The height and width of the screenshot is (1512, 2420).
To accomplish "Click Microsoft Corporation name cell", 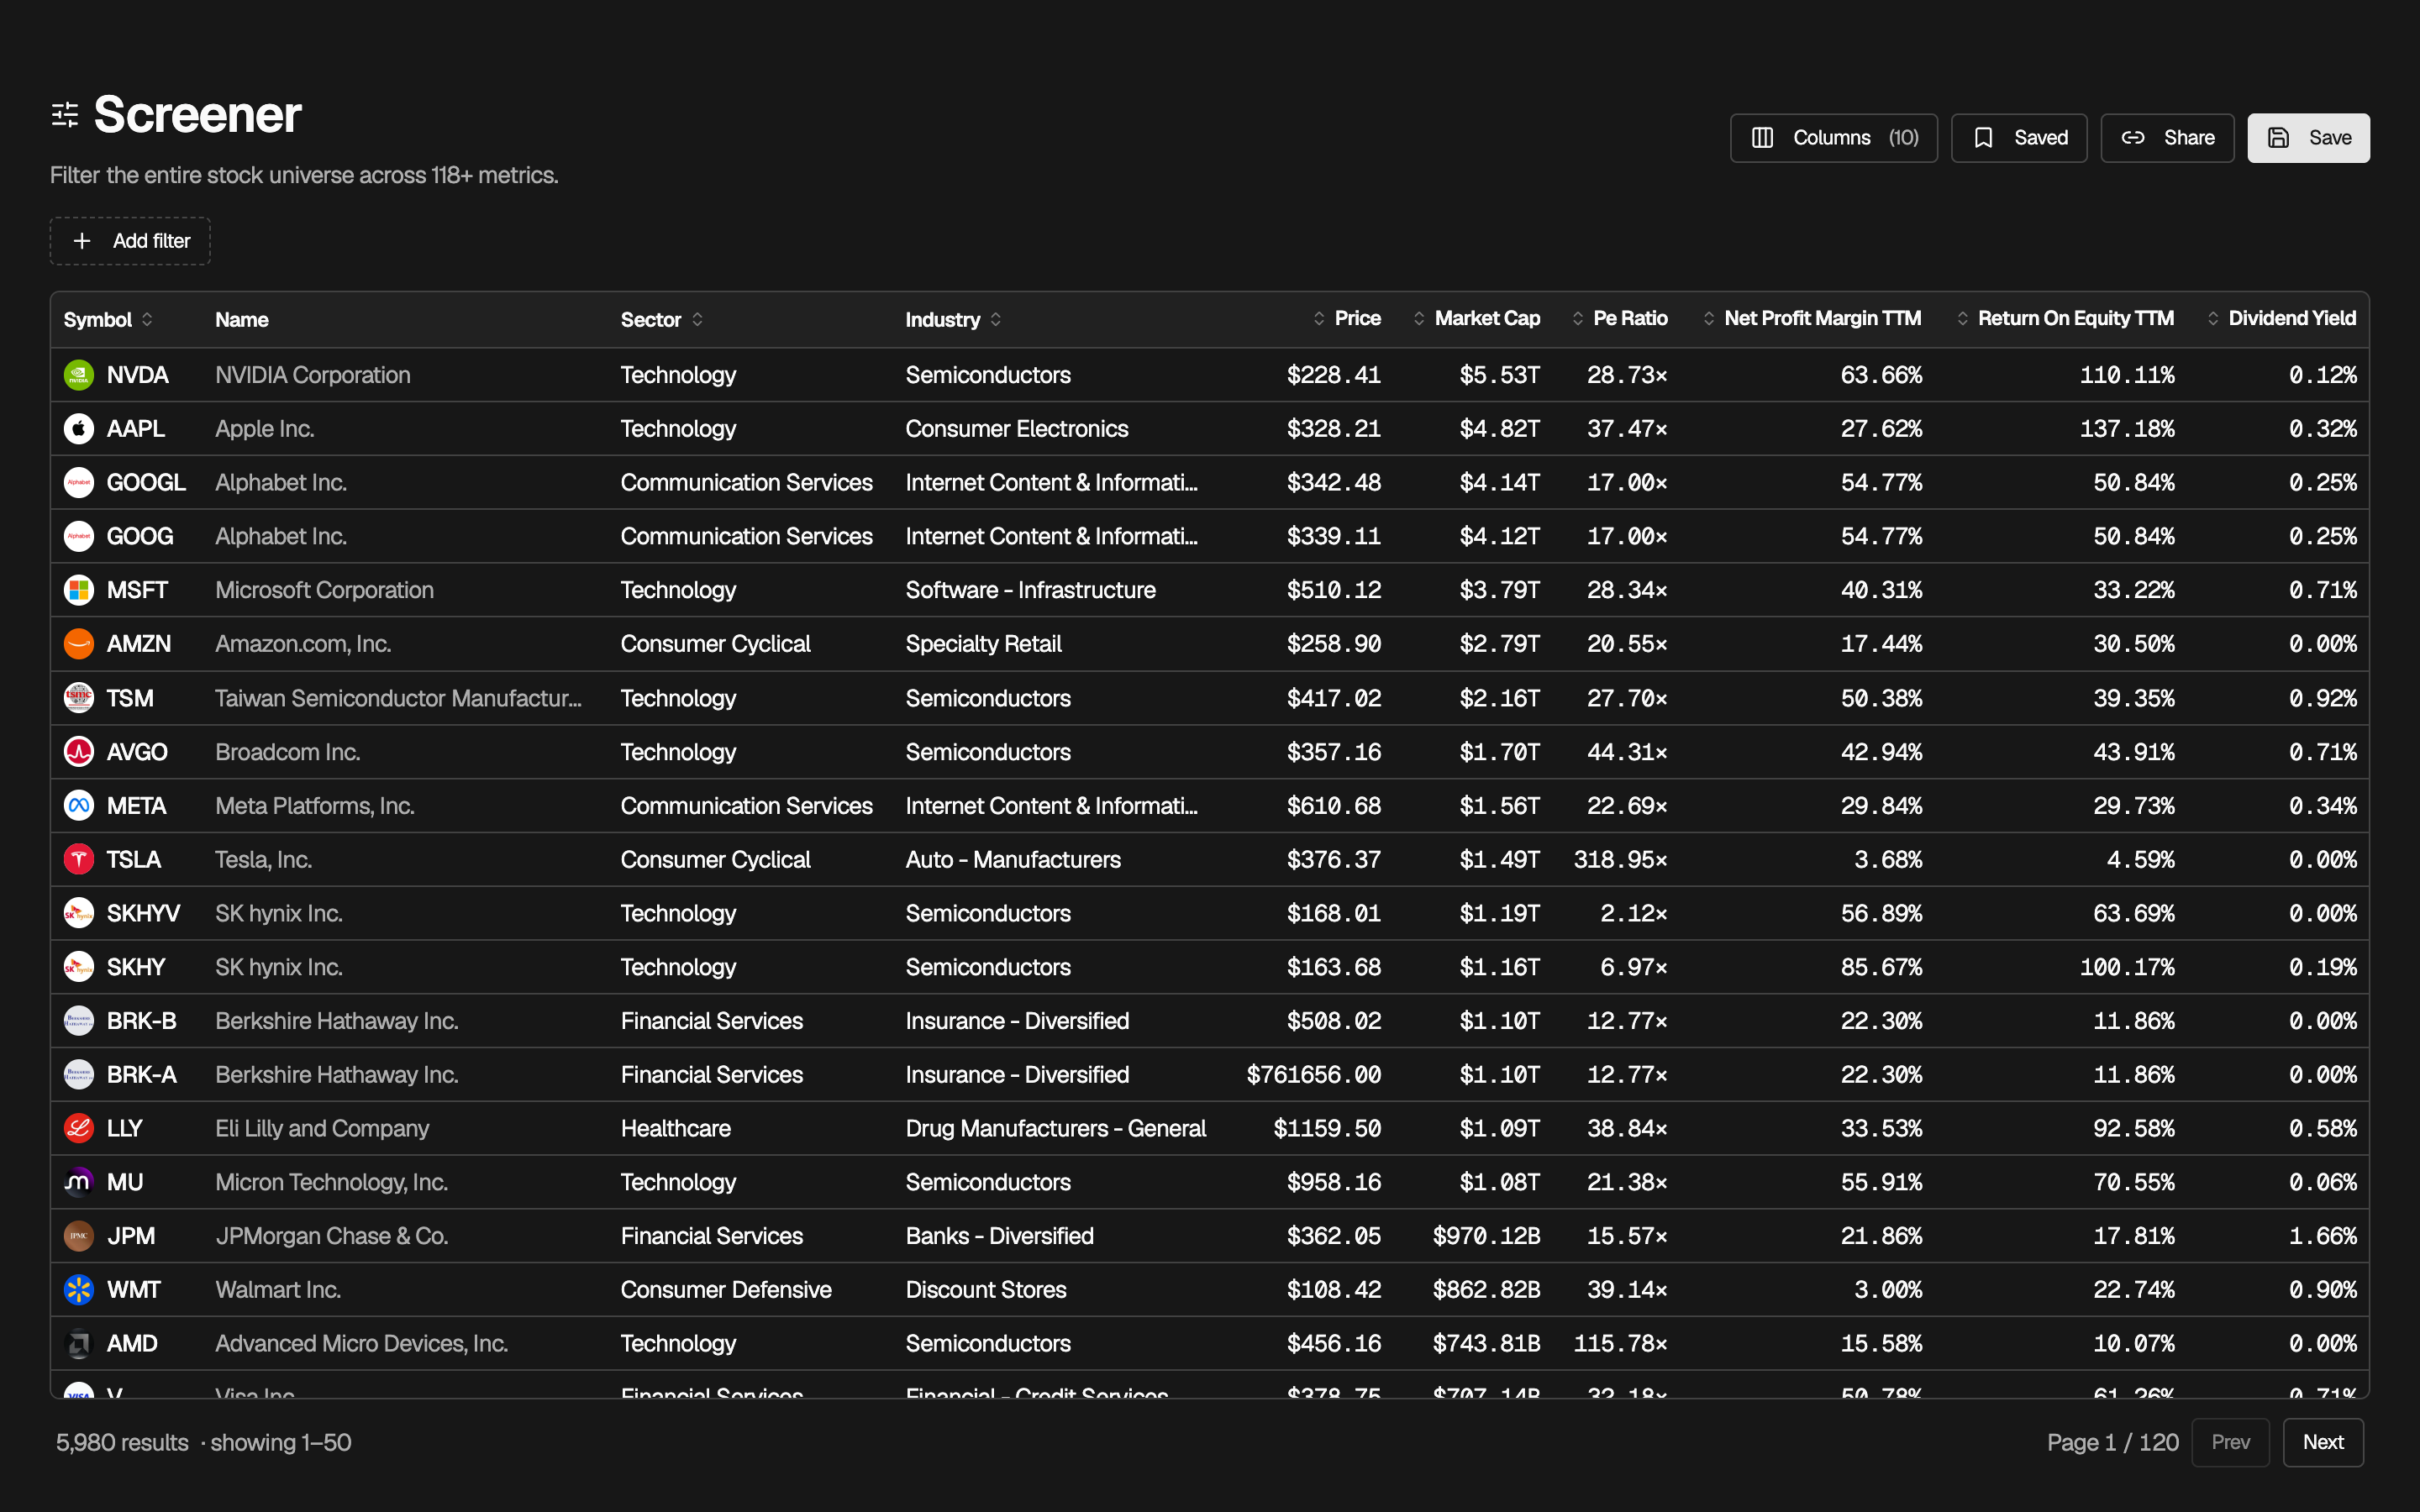I will [x=325, y=590].
